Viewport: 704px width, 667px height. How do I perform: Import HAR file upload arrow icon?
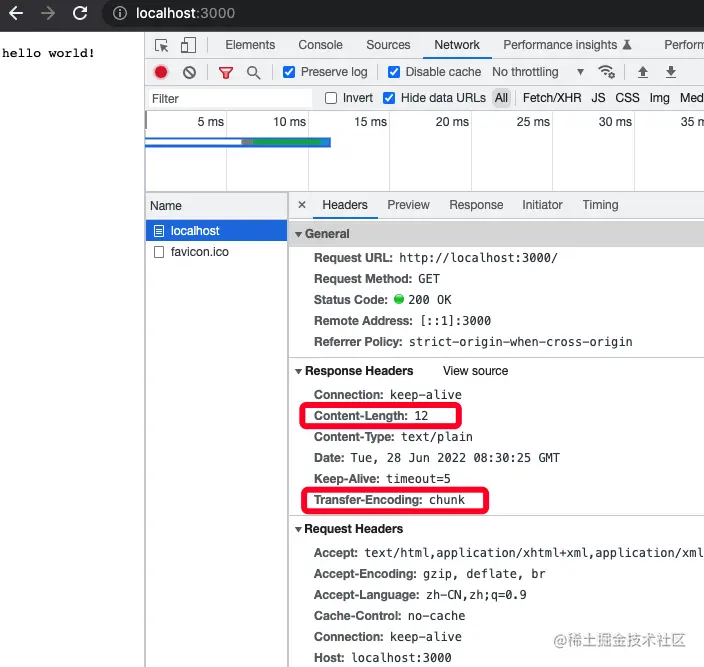point(643,72)
